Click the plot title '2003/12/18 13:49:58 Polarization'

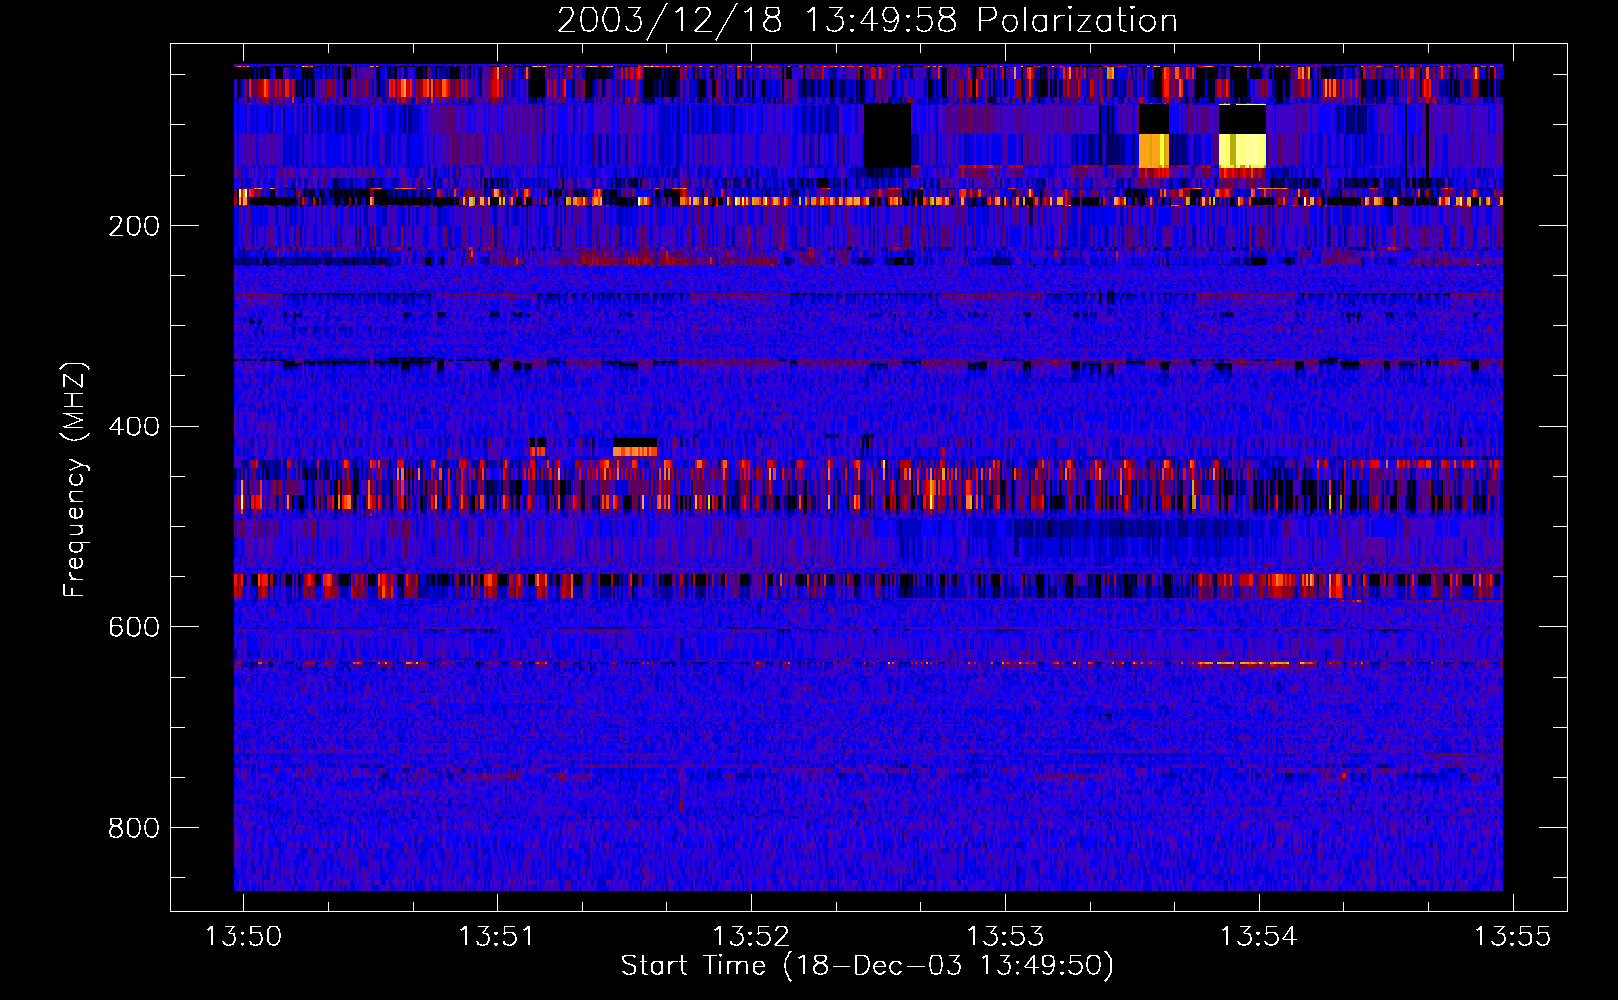click(x=867, y=20)
